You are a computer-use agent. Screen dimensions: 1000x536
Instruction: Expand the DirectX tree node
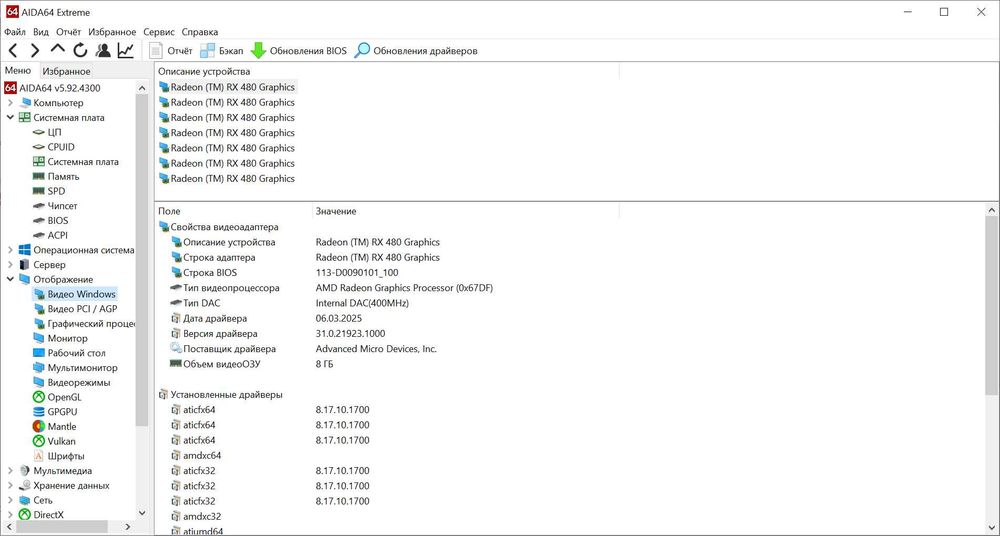10,515
